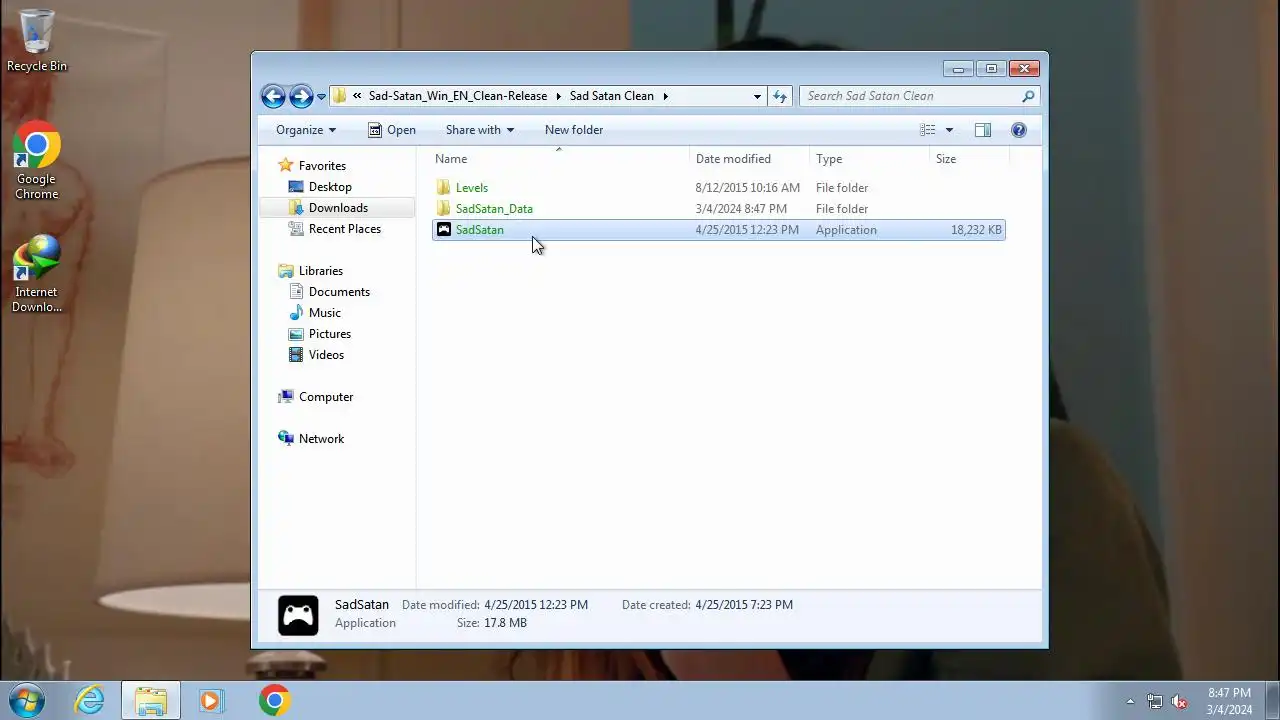Open Favorites in navigation pane

tap(322, 166)
